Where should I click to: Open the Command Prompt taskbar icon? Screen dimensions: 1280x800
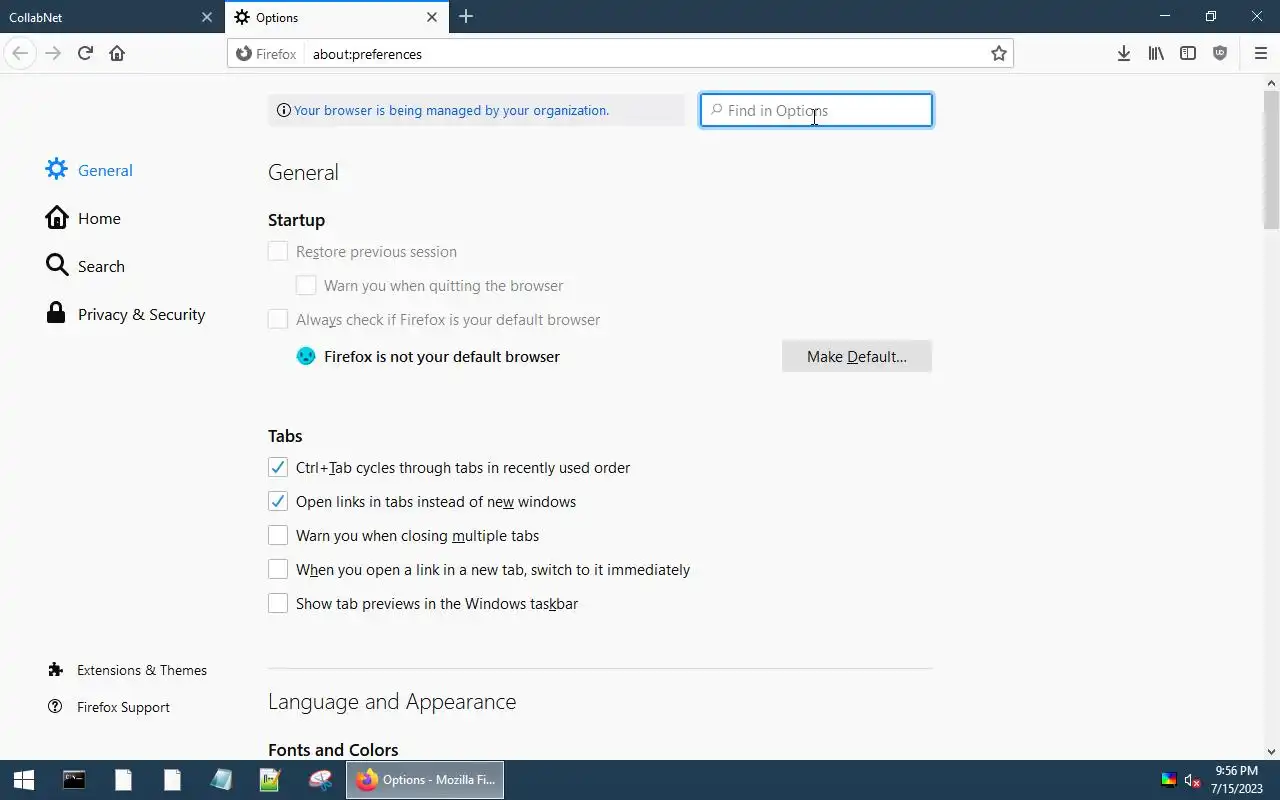[74, 780]
